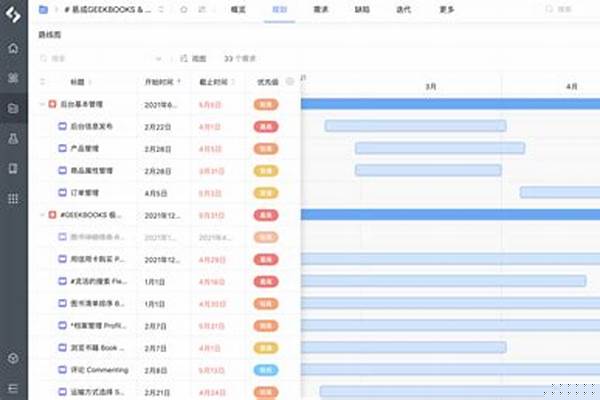This screenshot has height=400, width=600.
Task: Switch to the 概览 tab
Action: point(238,10)
